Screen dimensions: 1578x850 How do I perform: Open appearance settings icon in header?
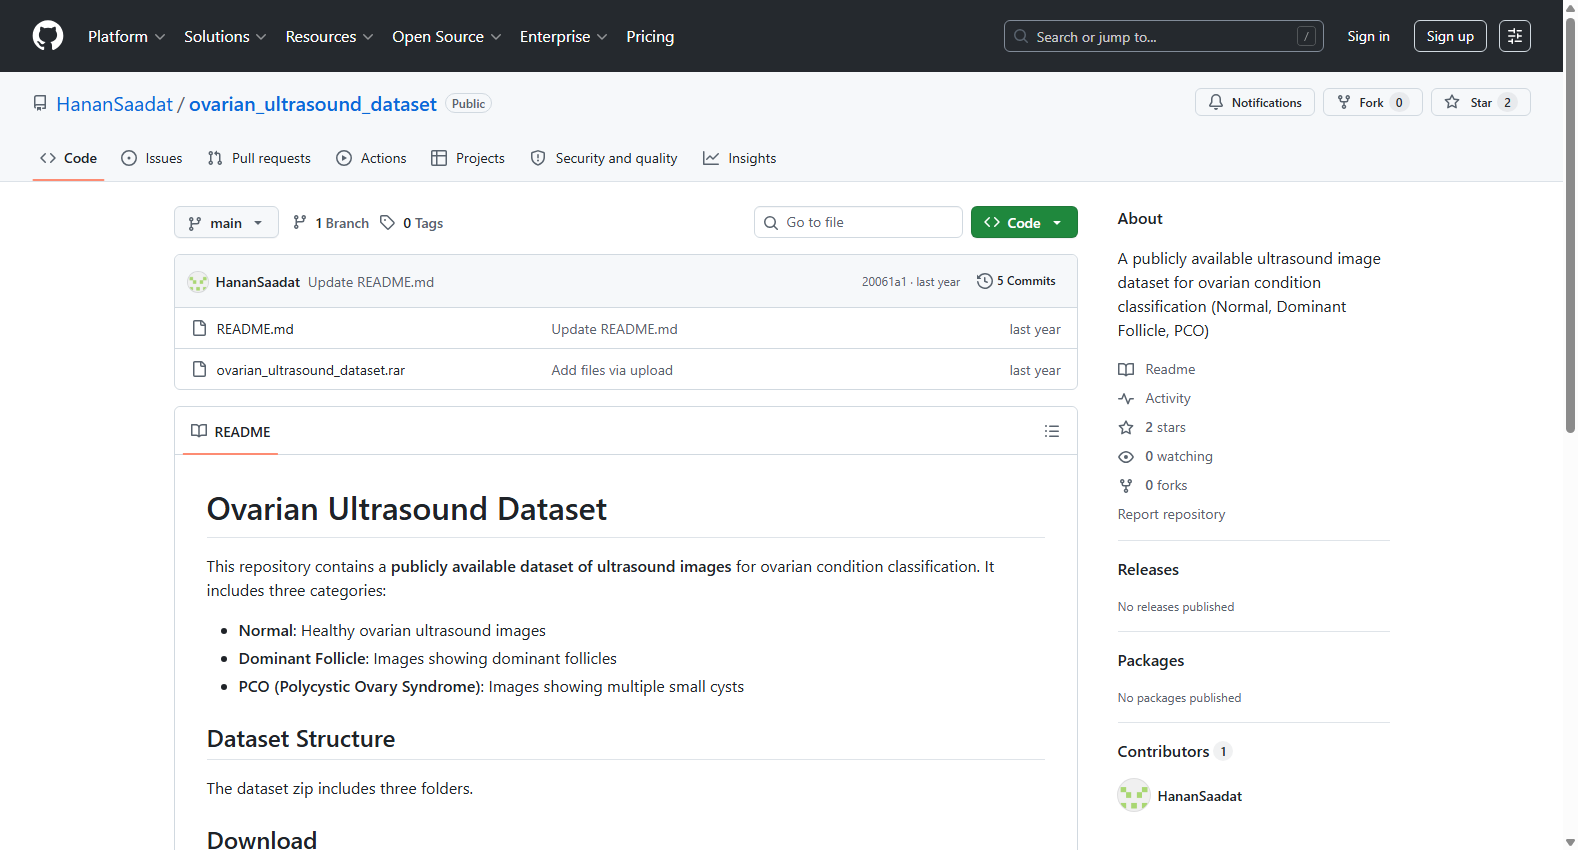[x=1515, y=36]
